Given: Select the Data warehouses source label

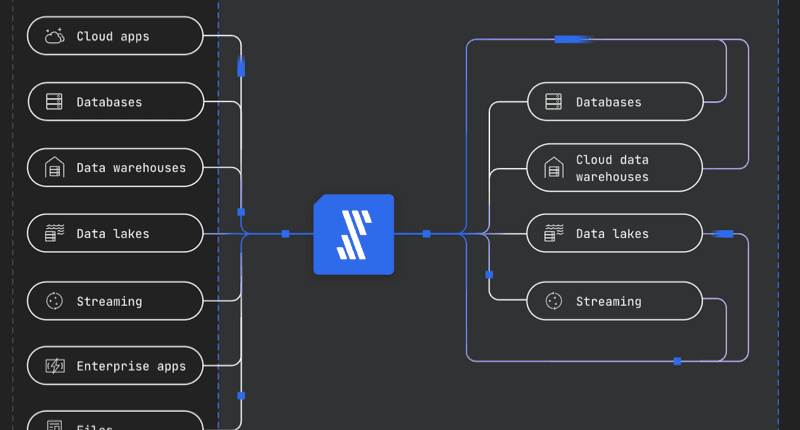Looking at the screenshot, I should click(x=131, y=168).
